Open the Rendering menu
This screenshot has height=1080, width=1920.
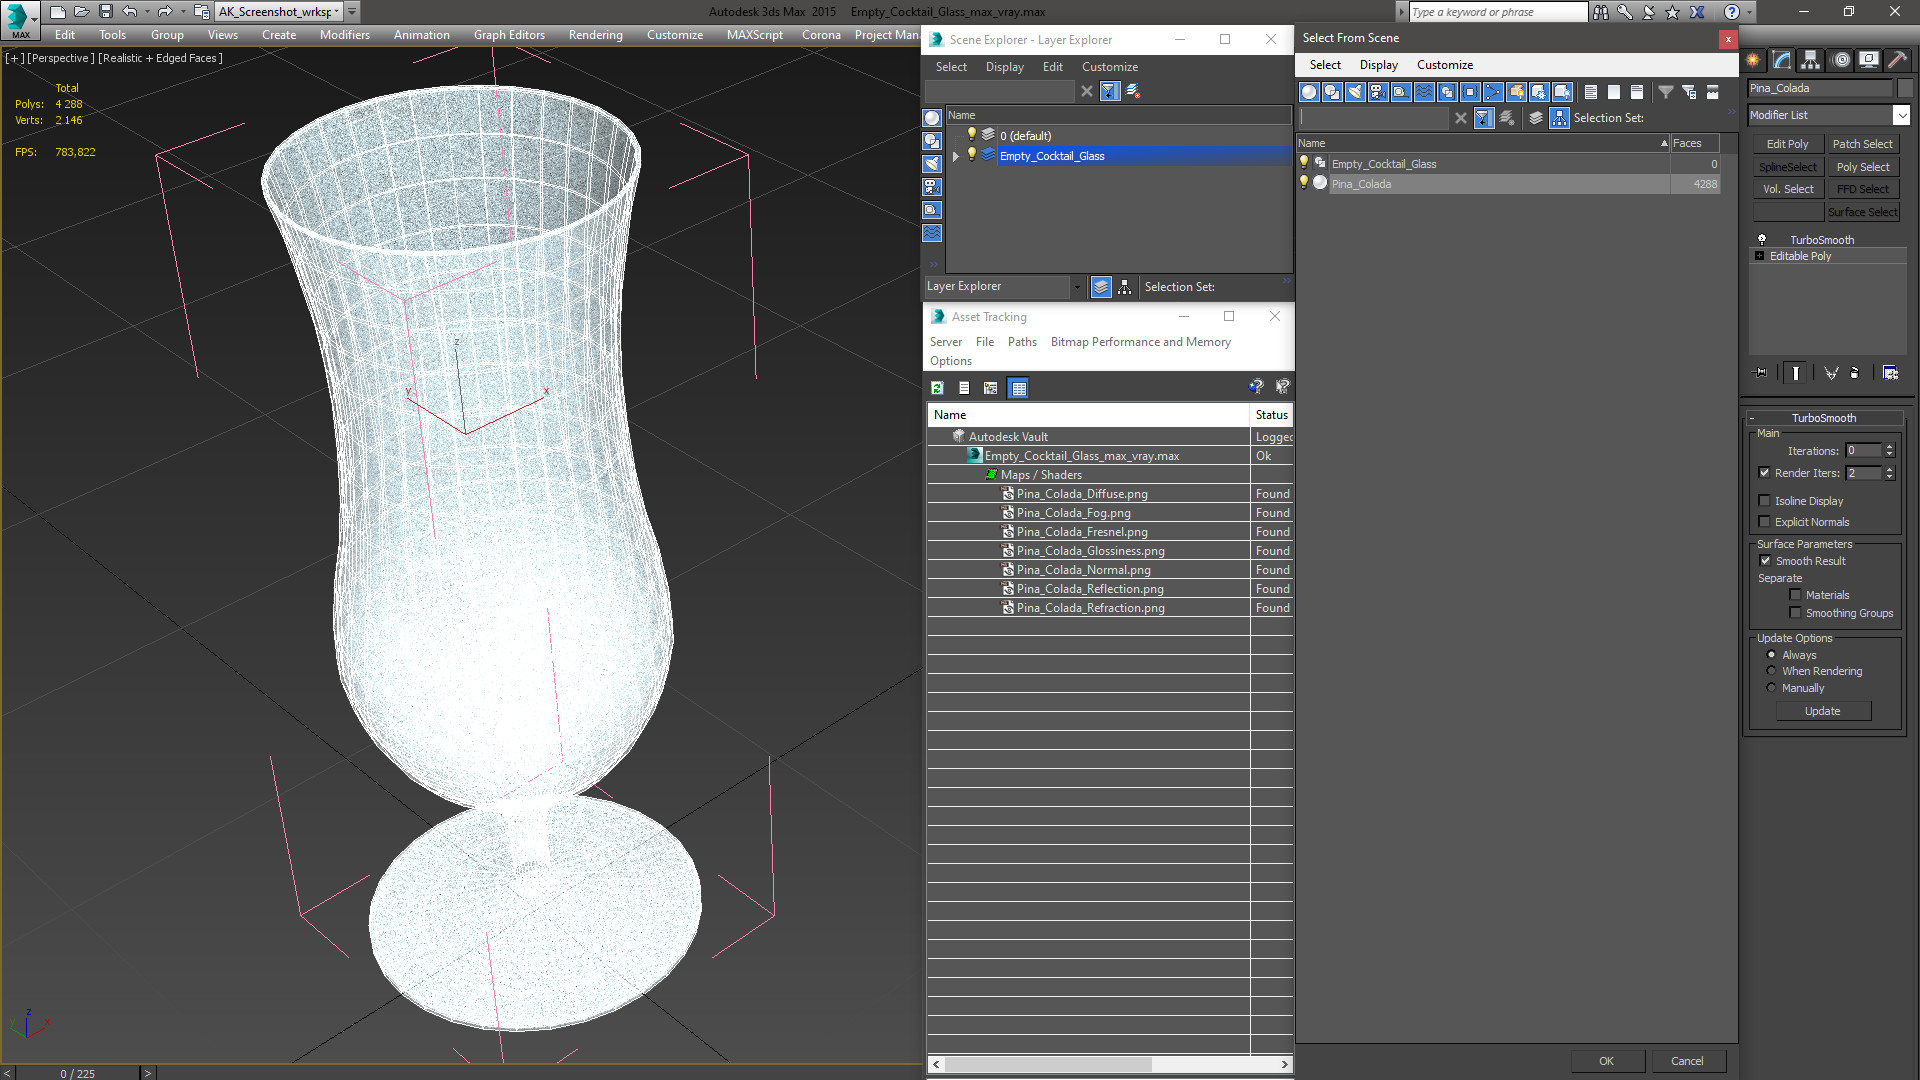pyautogui.click(x=595, y=35)
